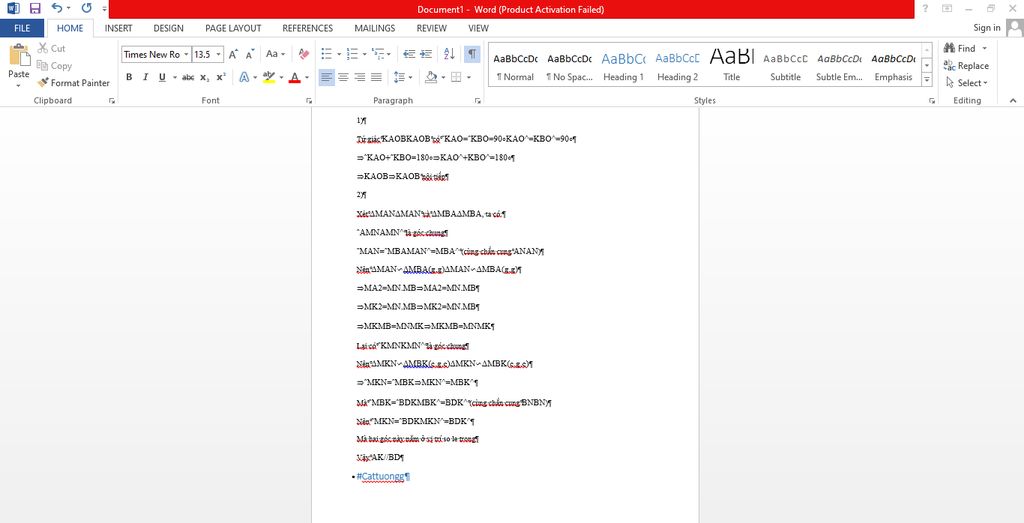
Task: Click the Paste clipboard icon
Action: 19,55
